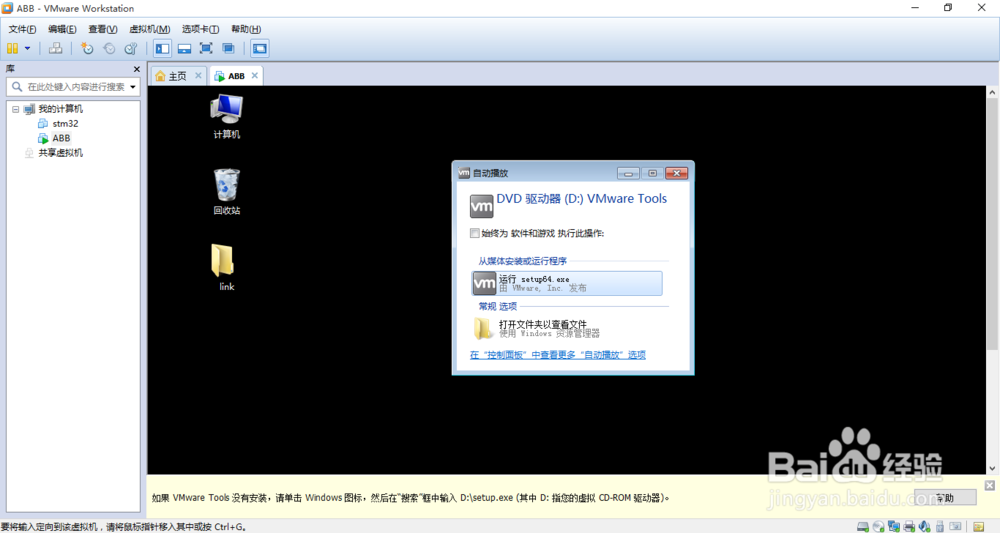
Task: Click the printer status bar icon
Action: coord(909,527)
